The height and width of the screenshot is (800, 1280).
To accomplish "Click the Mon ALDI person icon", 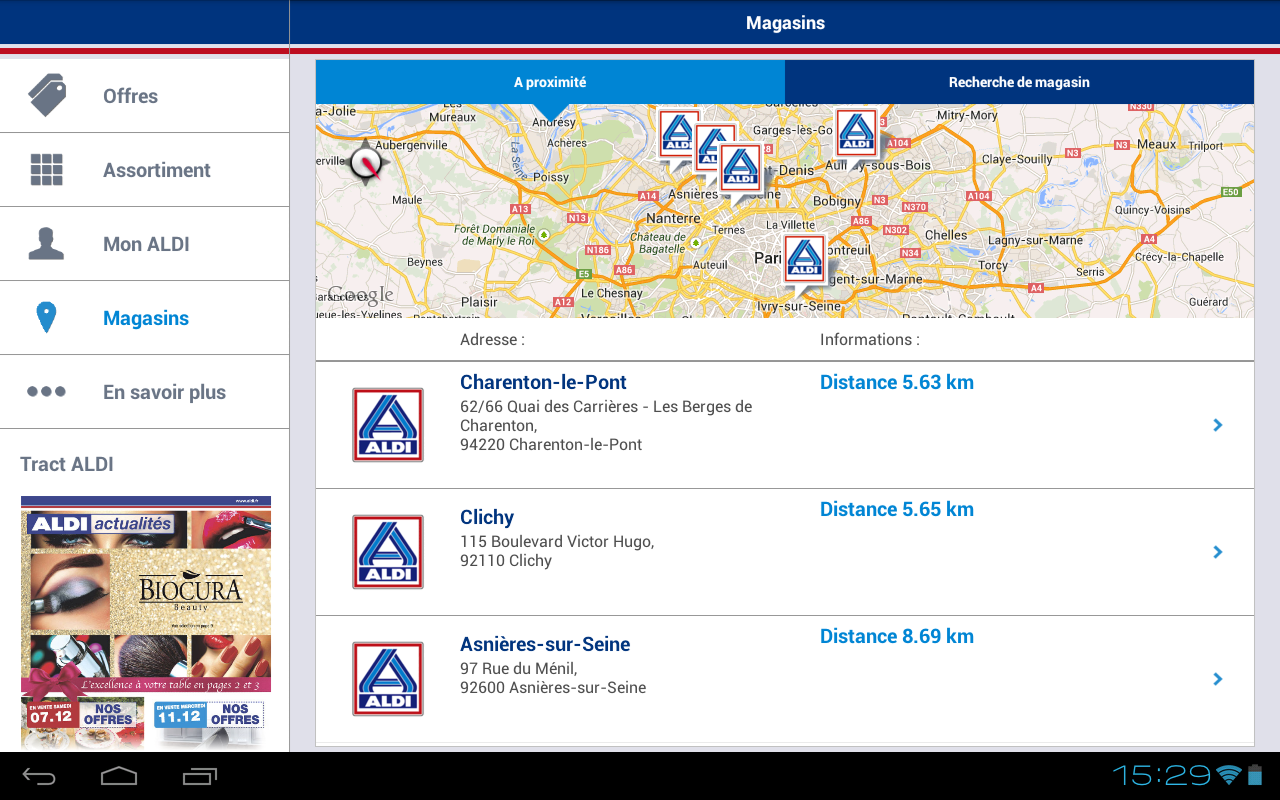I will coord(46,243).
